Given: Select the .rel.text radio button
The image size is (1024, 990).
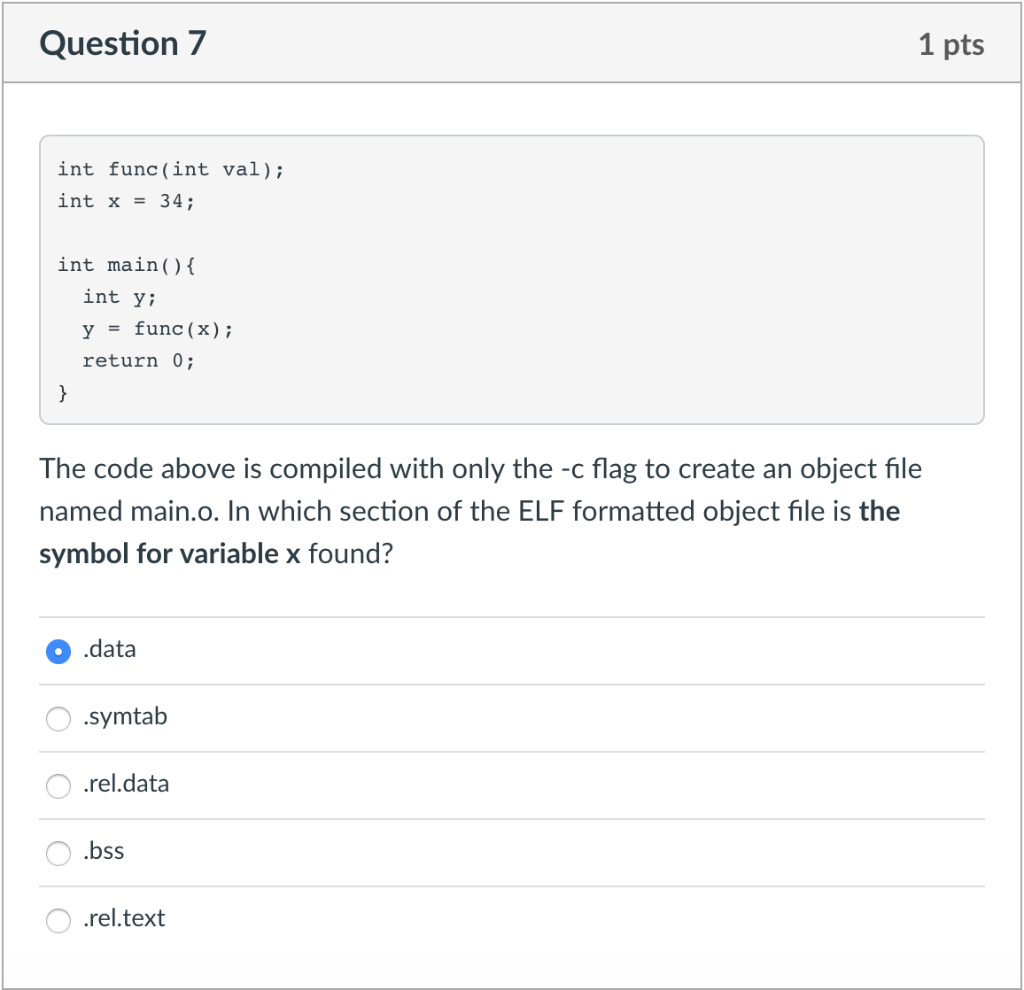Looking at the screenshot, I should 57,920.
